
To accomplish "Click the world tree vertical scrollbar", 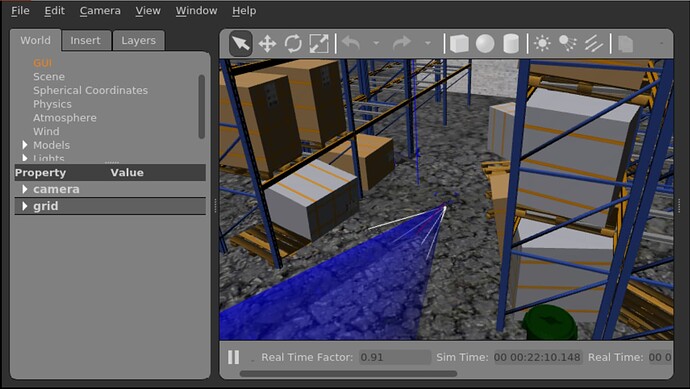I will [x=202, y=106].
